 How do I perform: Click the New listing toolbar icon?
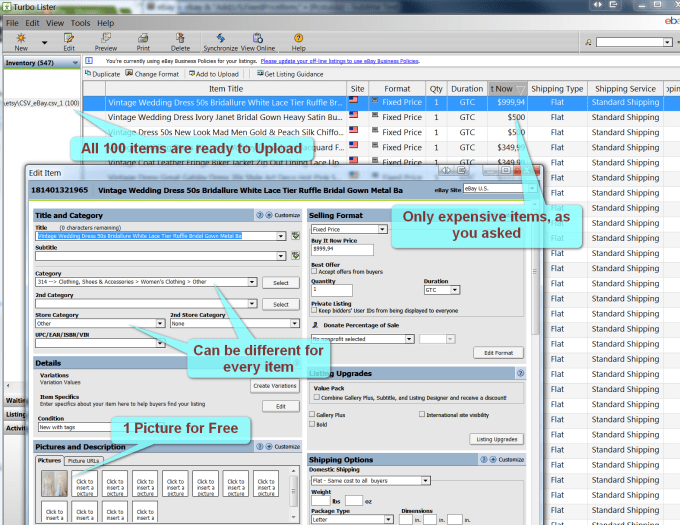tap(21, 40)
